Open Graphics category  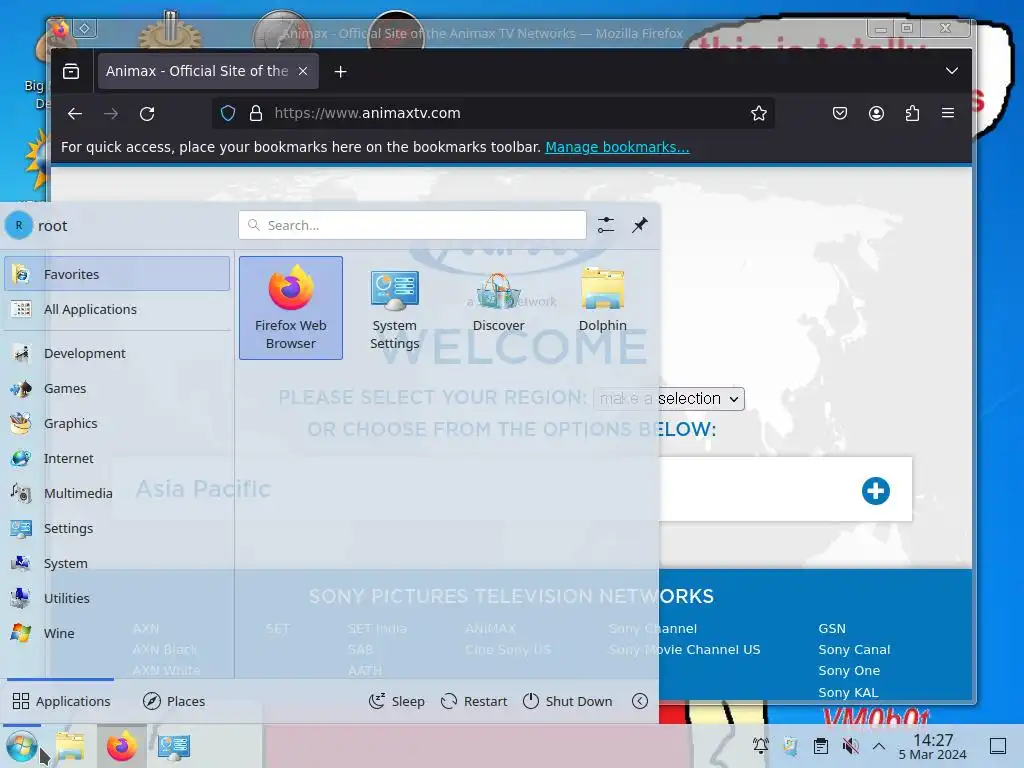(x=117, y=423)
